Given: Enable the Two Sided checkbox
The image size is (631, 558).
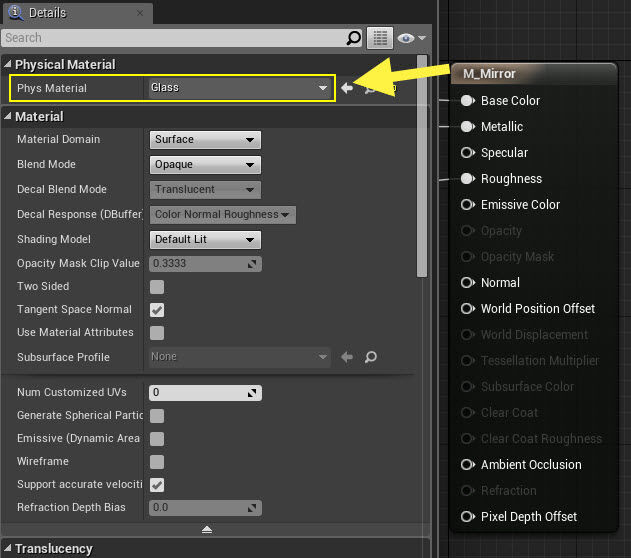Looking at the screenshot, I should [x=157, y=287].
